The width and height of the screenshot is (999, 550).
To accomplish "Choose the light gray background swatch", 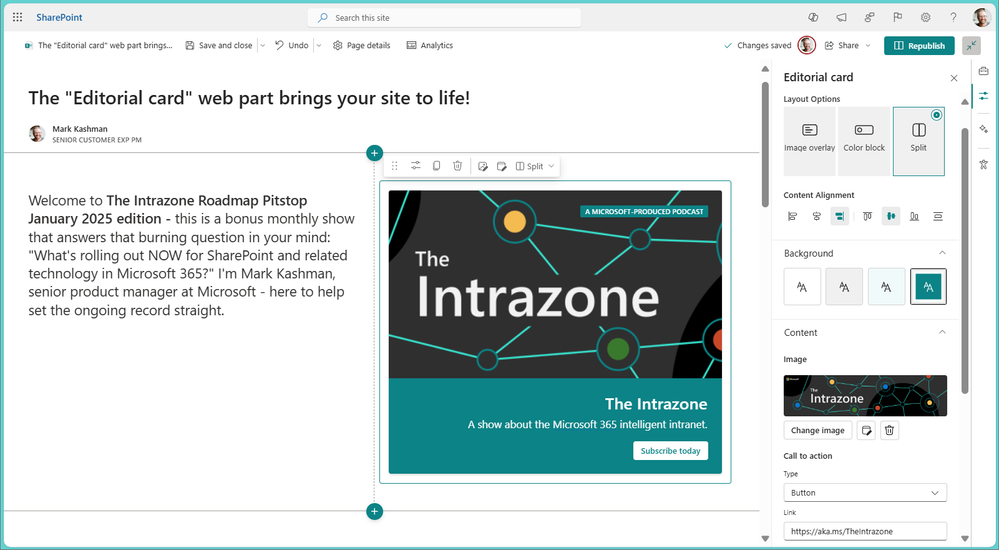I will (844, 287).
